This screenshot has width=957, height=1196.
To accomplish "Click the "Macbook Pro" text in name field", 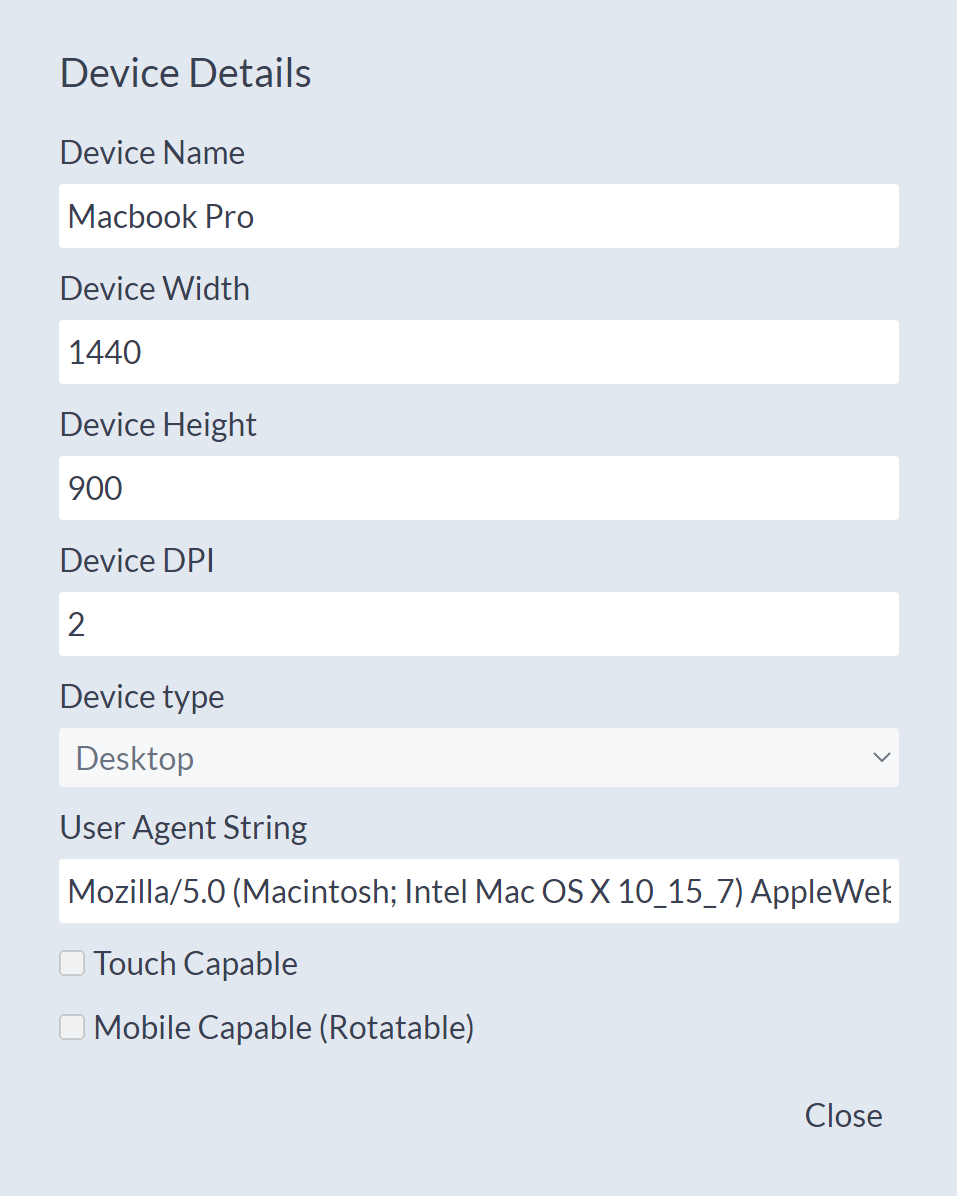I will [x=161, y=216].
